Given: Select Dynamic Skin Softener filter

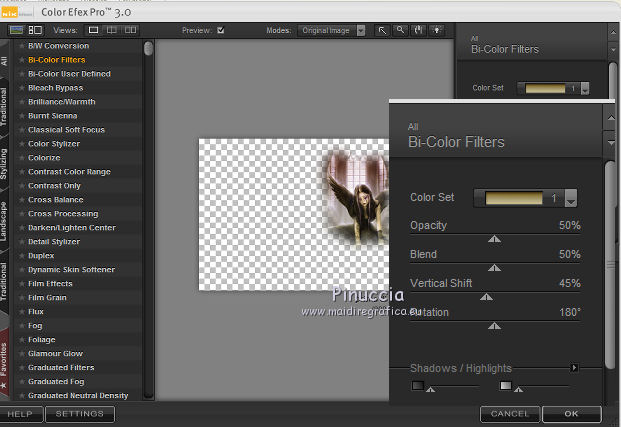Looking at the screenshot, I should click(72, 270).
